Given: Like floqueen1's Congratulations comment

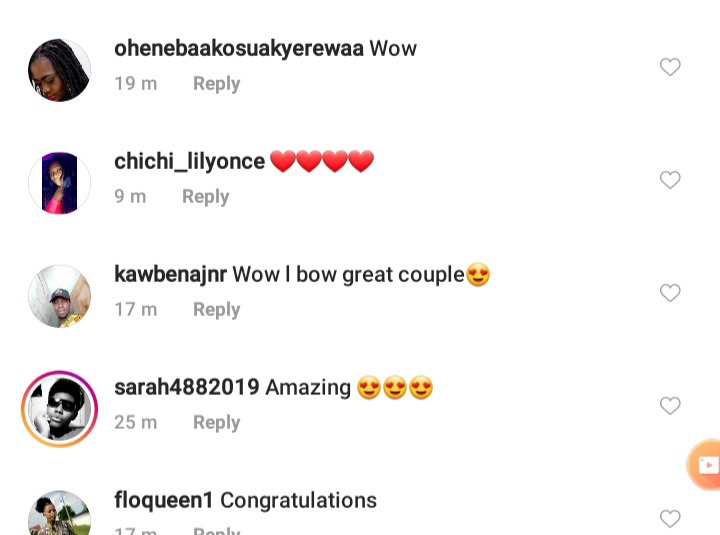Looking at the screenshot, I should [x=670, y=519].
